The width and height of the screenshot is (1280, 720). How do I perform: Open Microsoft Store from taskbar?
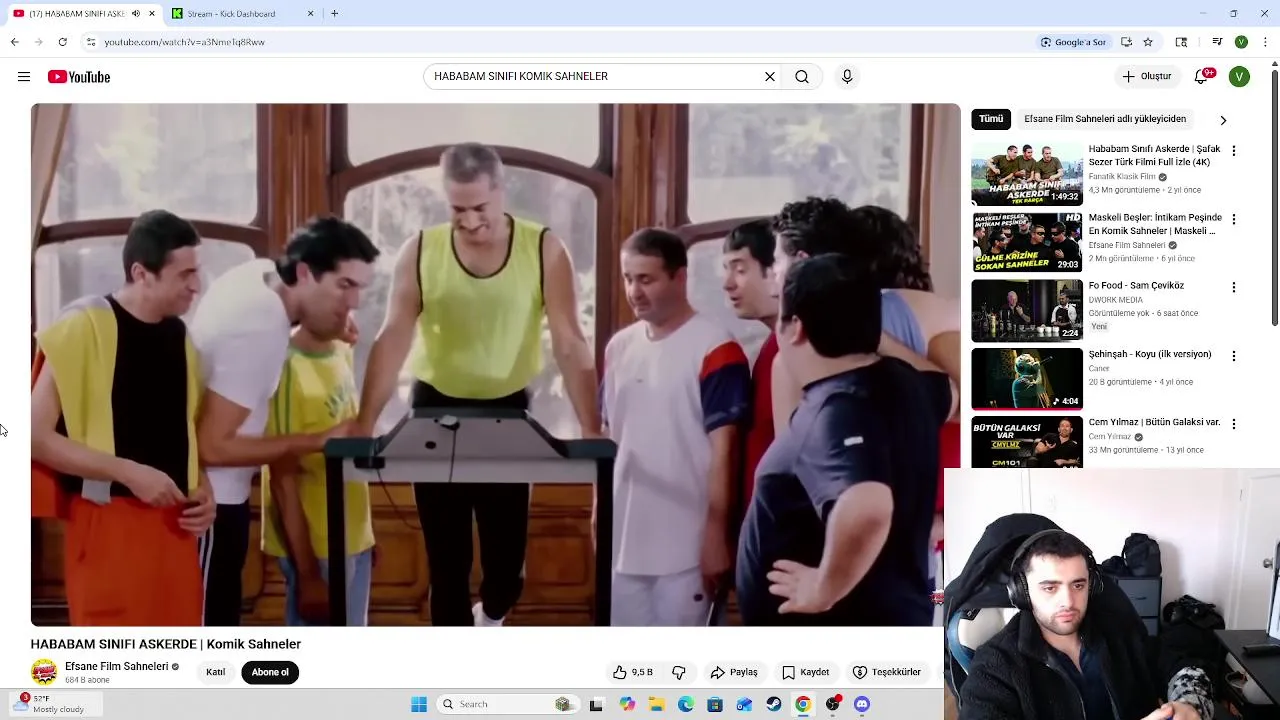click(x=715, y=704)
